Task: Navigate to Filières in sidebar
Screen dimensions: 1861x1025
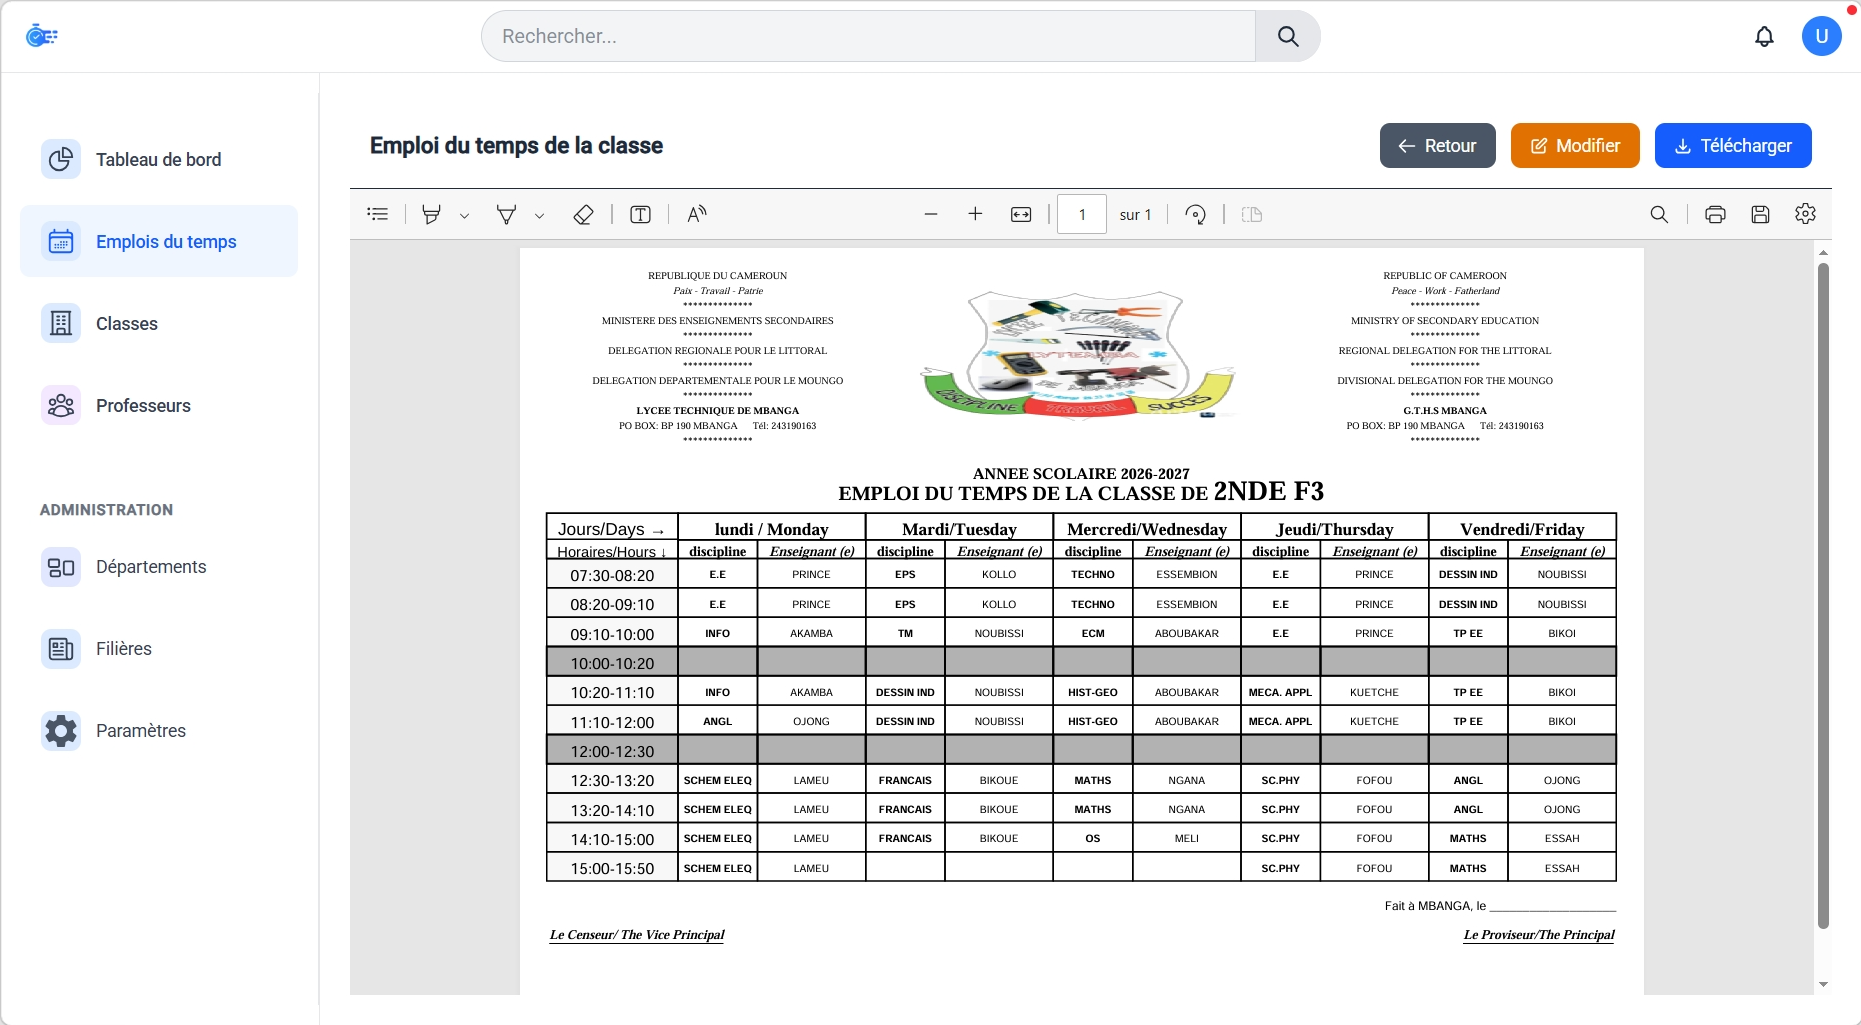Action: coord(159,649)
